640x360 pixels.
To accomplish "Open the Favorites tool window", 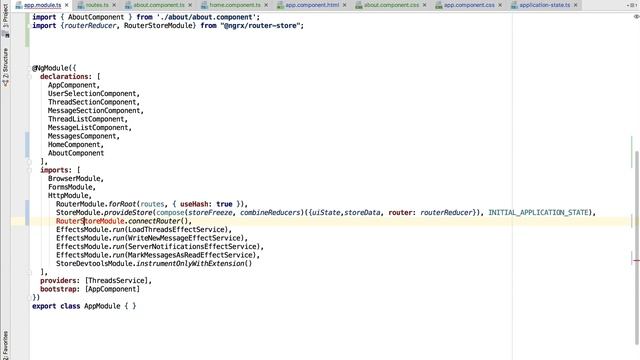I will [5, 345].
